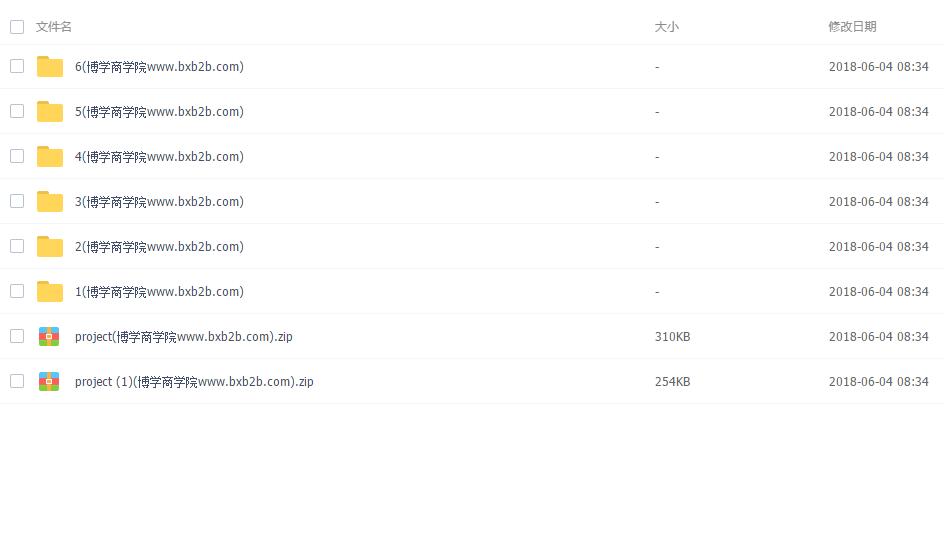Click folder icon for folder 1

click(x=49, y=292)
